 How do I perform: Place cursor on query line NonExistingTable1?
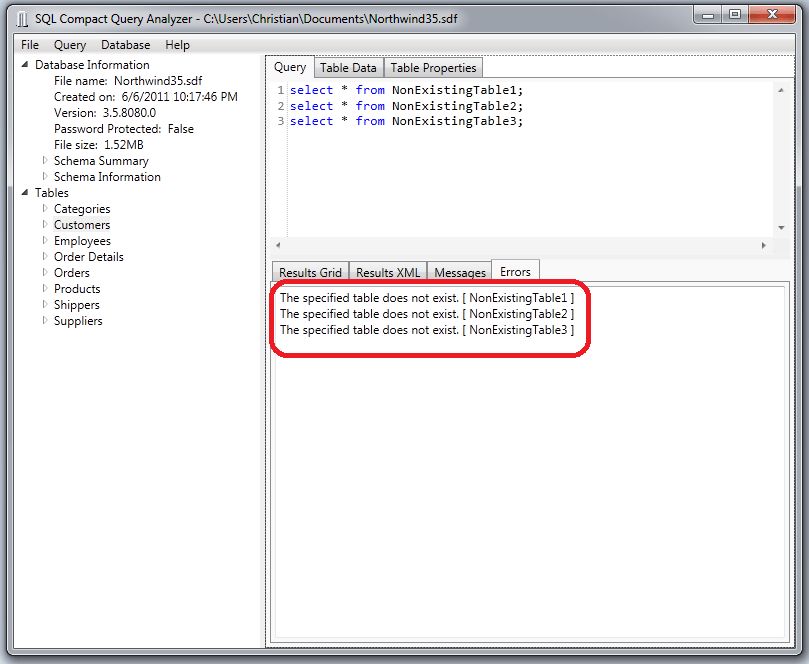(407, 90)
